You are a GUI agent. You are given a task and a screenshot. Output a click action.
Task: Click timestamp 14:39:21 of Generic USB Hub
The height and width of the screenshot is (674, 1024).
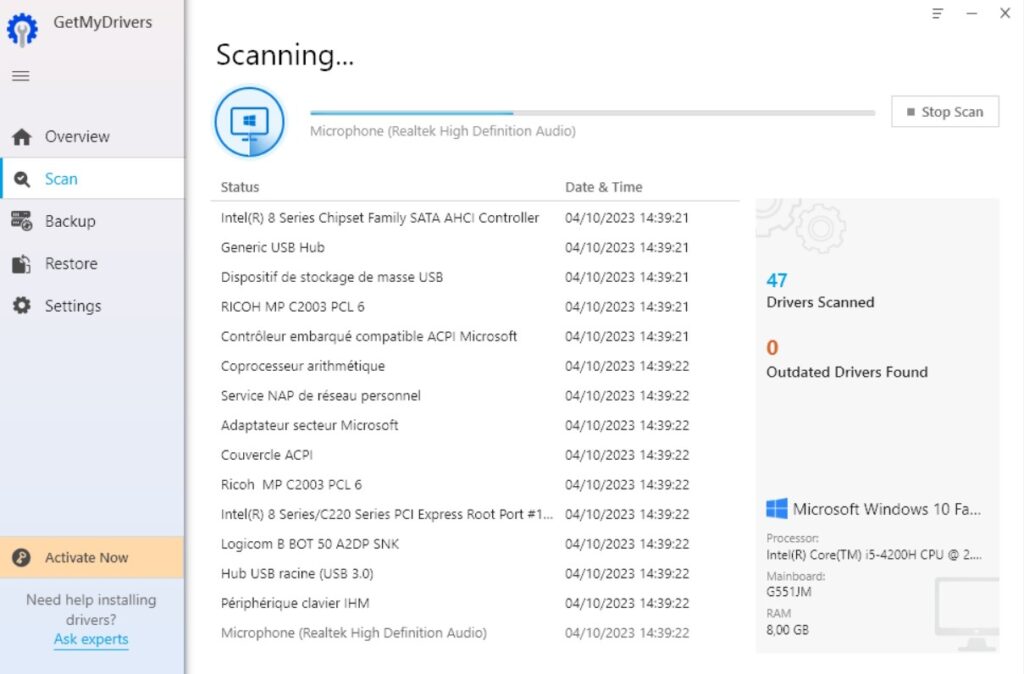click(x=627, y=248)
